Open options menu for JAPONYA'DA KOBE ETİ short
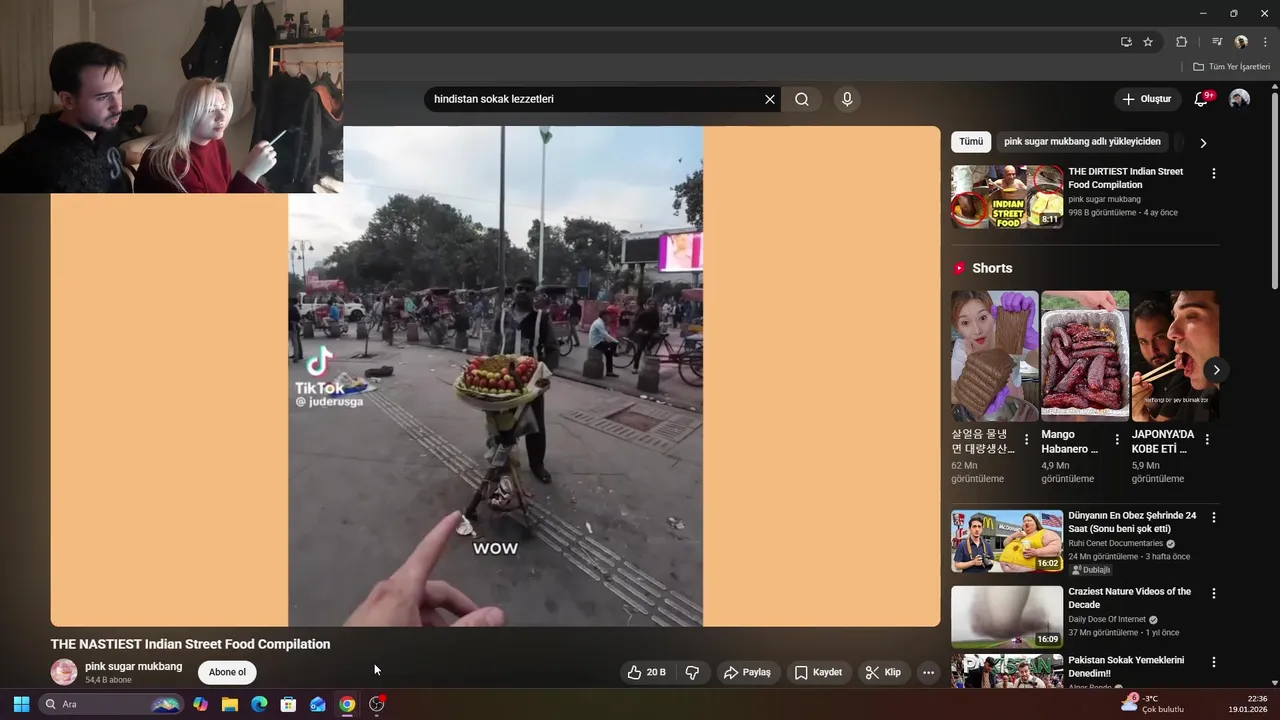This screenshot has width=1280, height=720. click(x=1207, y=439)
